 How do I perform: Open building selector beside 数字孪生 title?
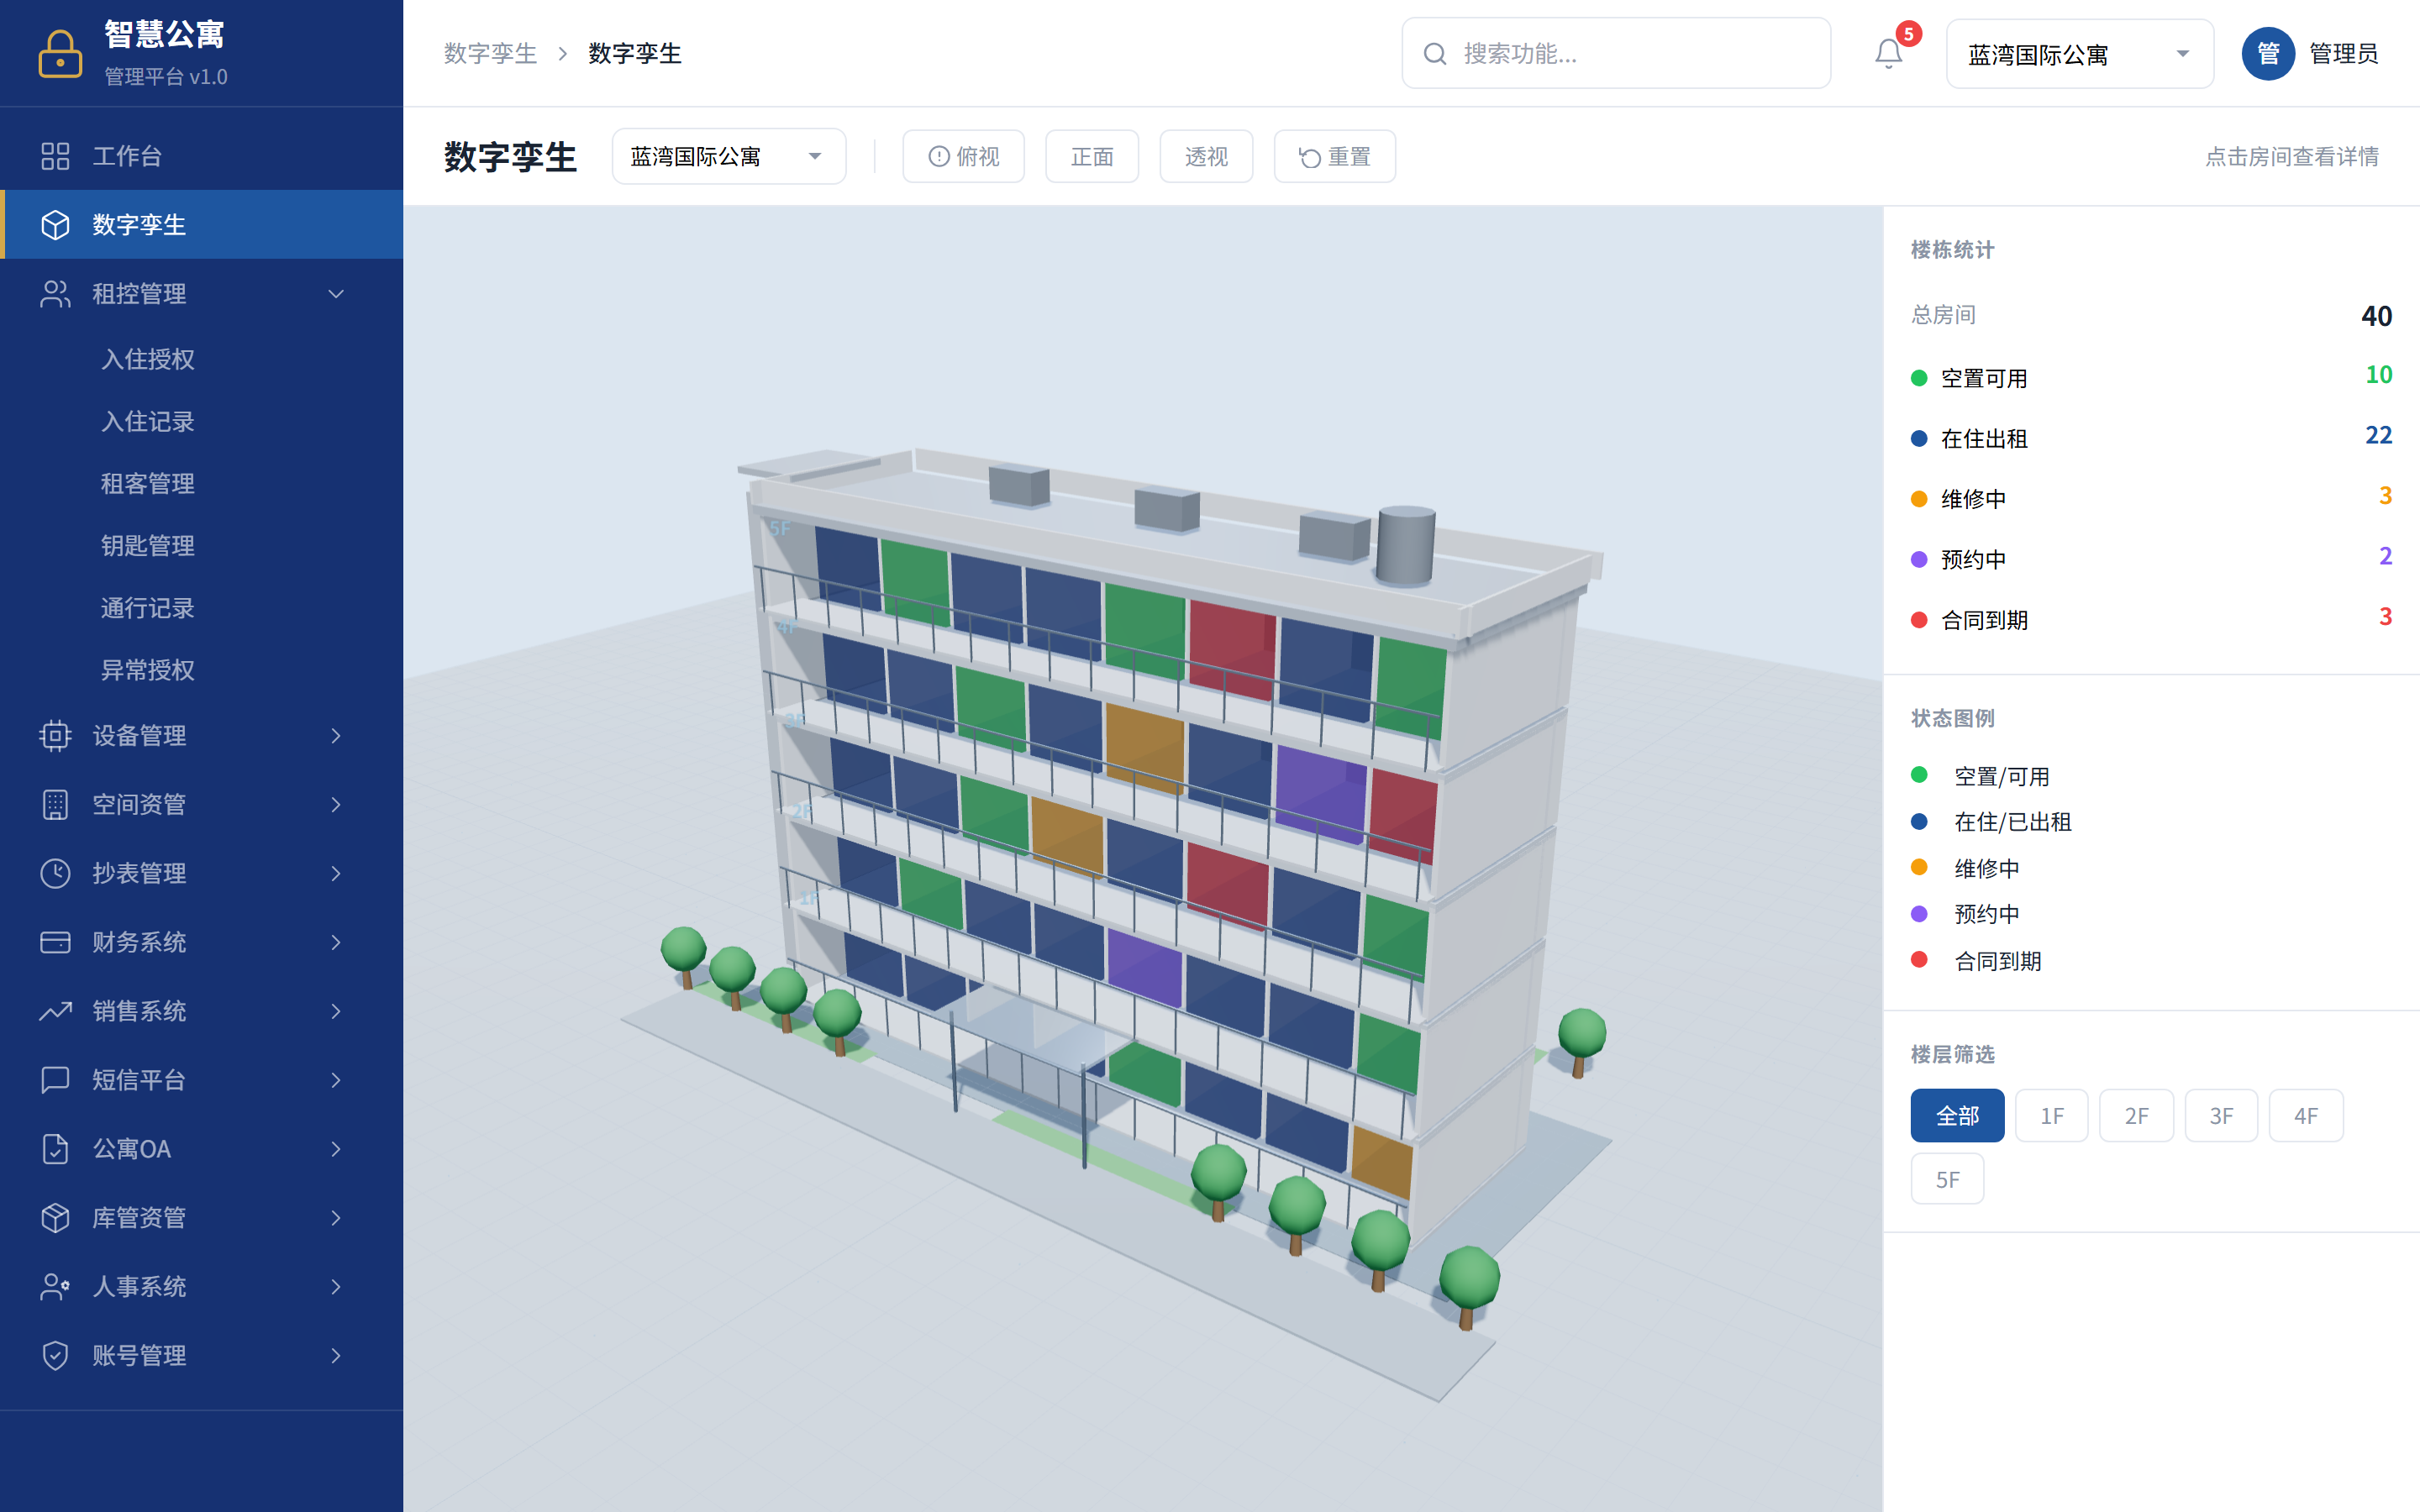click(728, 157)
